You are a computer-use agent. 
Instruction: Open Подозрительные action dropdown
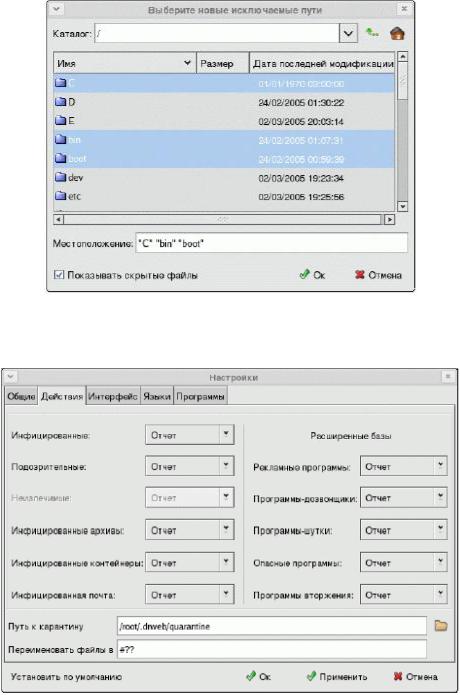(226, 466)
